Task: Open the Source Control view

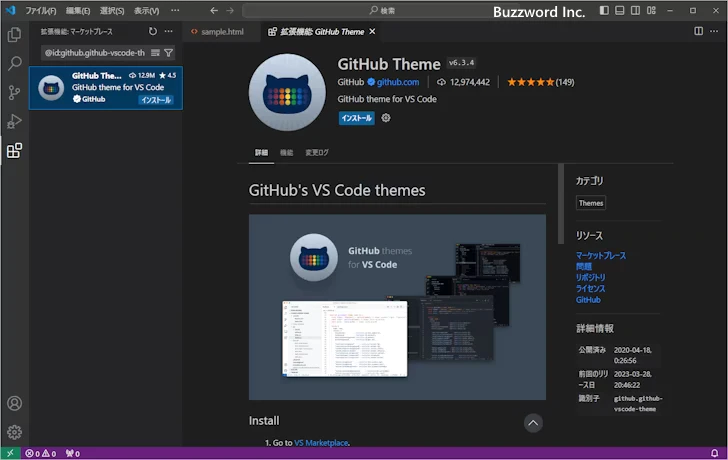Action: [x=14, y=92]
